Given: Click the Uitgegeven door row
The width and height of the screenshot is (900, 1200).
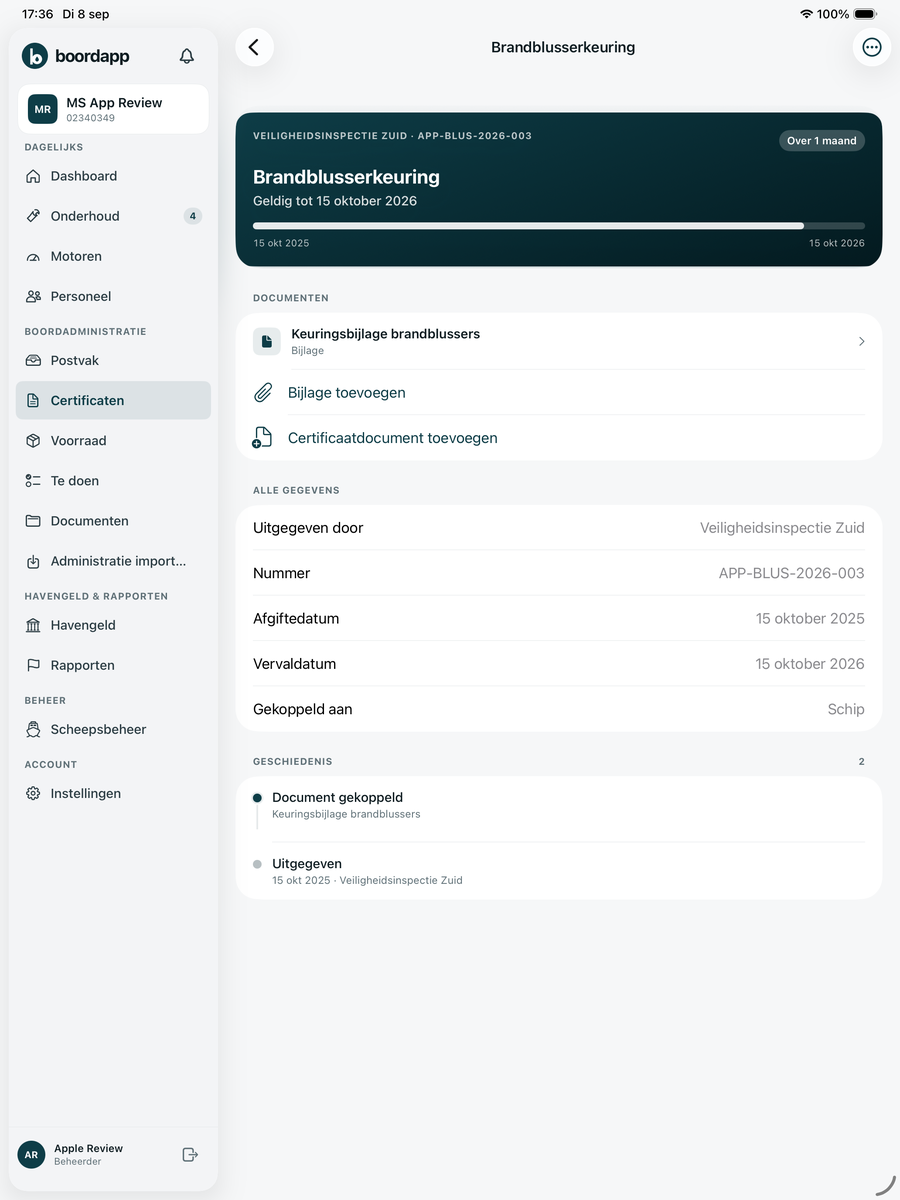Looking at the screenshot, I should point(559,528).
